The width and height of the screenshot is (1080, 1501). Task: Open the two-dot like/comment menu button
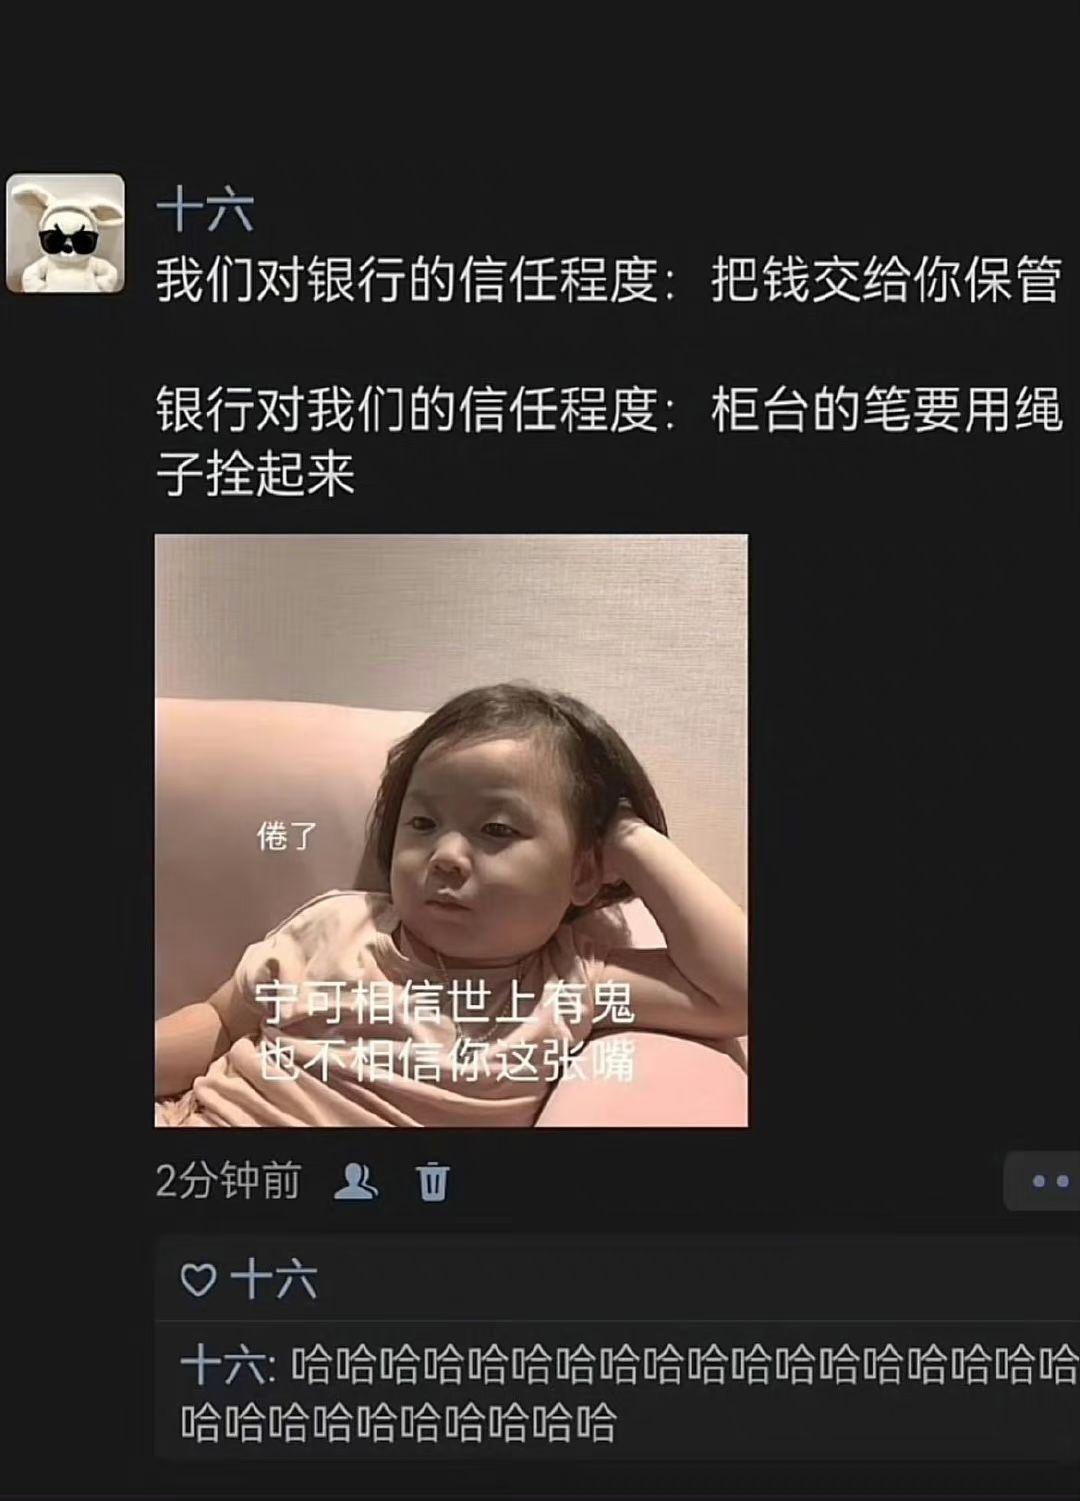click(1044, 1181)
